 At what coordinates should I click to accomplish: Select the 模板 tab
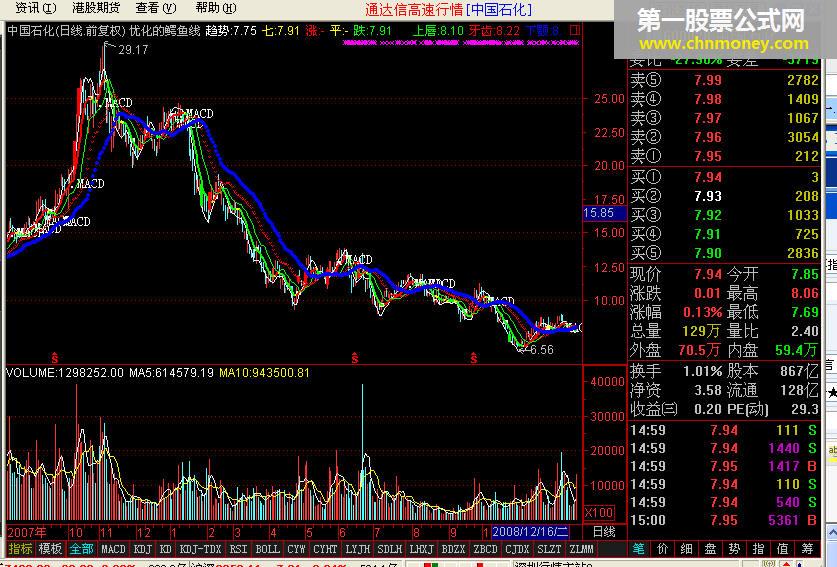pyautogui.click(x=50, y=548)
